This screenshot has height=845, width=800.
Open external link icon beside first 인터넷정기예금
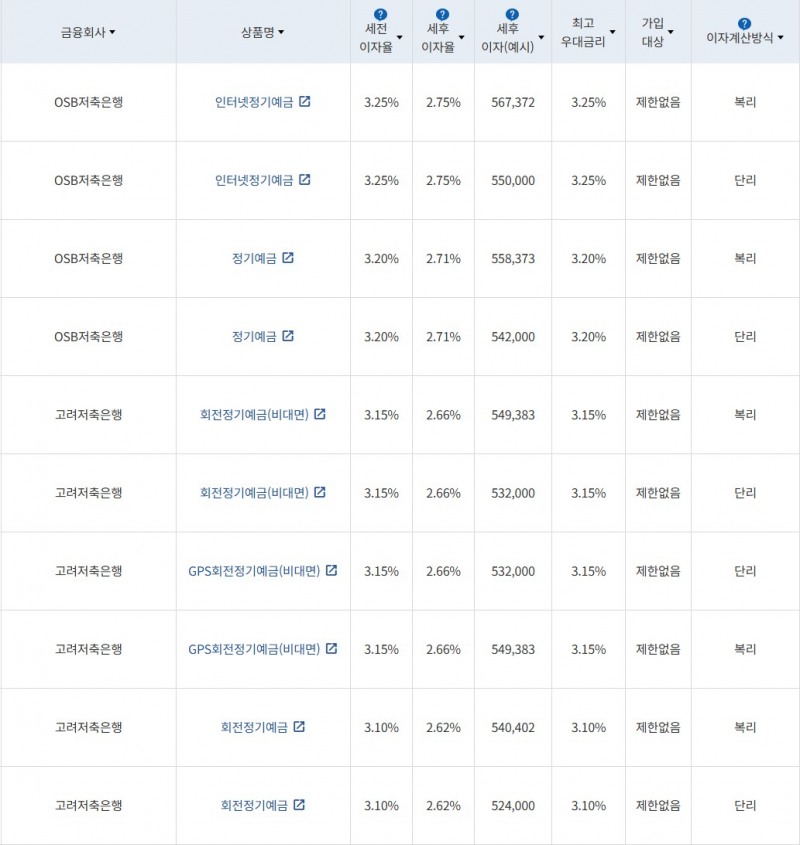[307, 102]
